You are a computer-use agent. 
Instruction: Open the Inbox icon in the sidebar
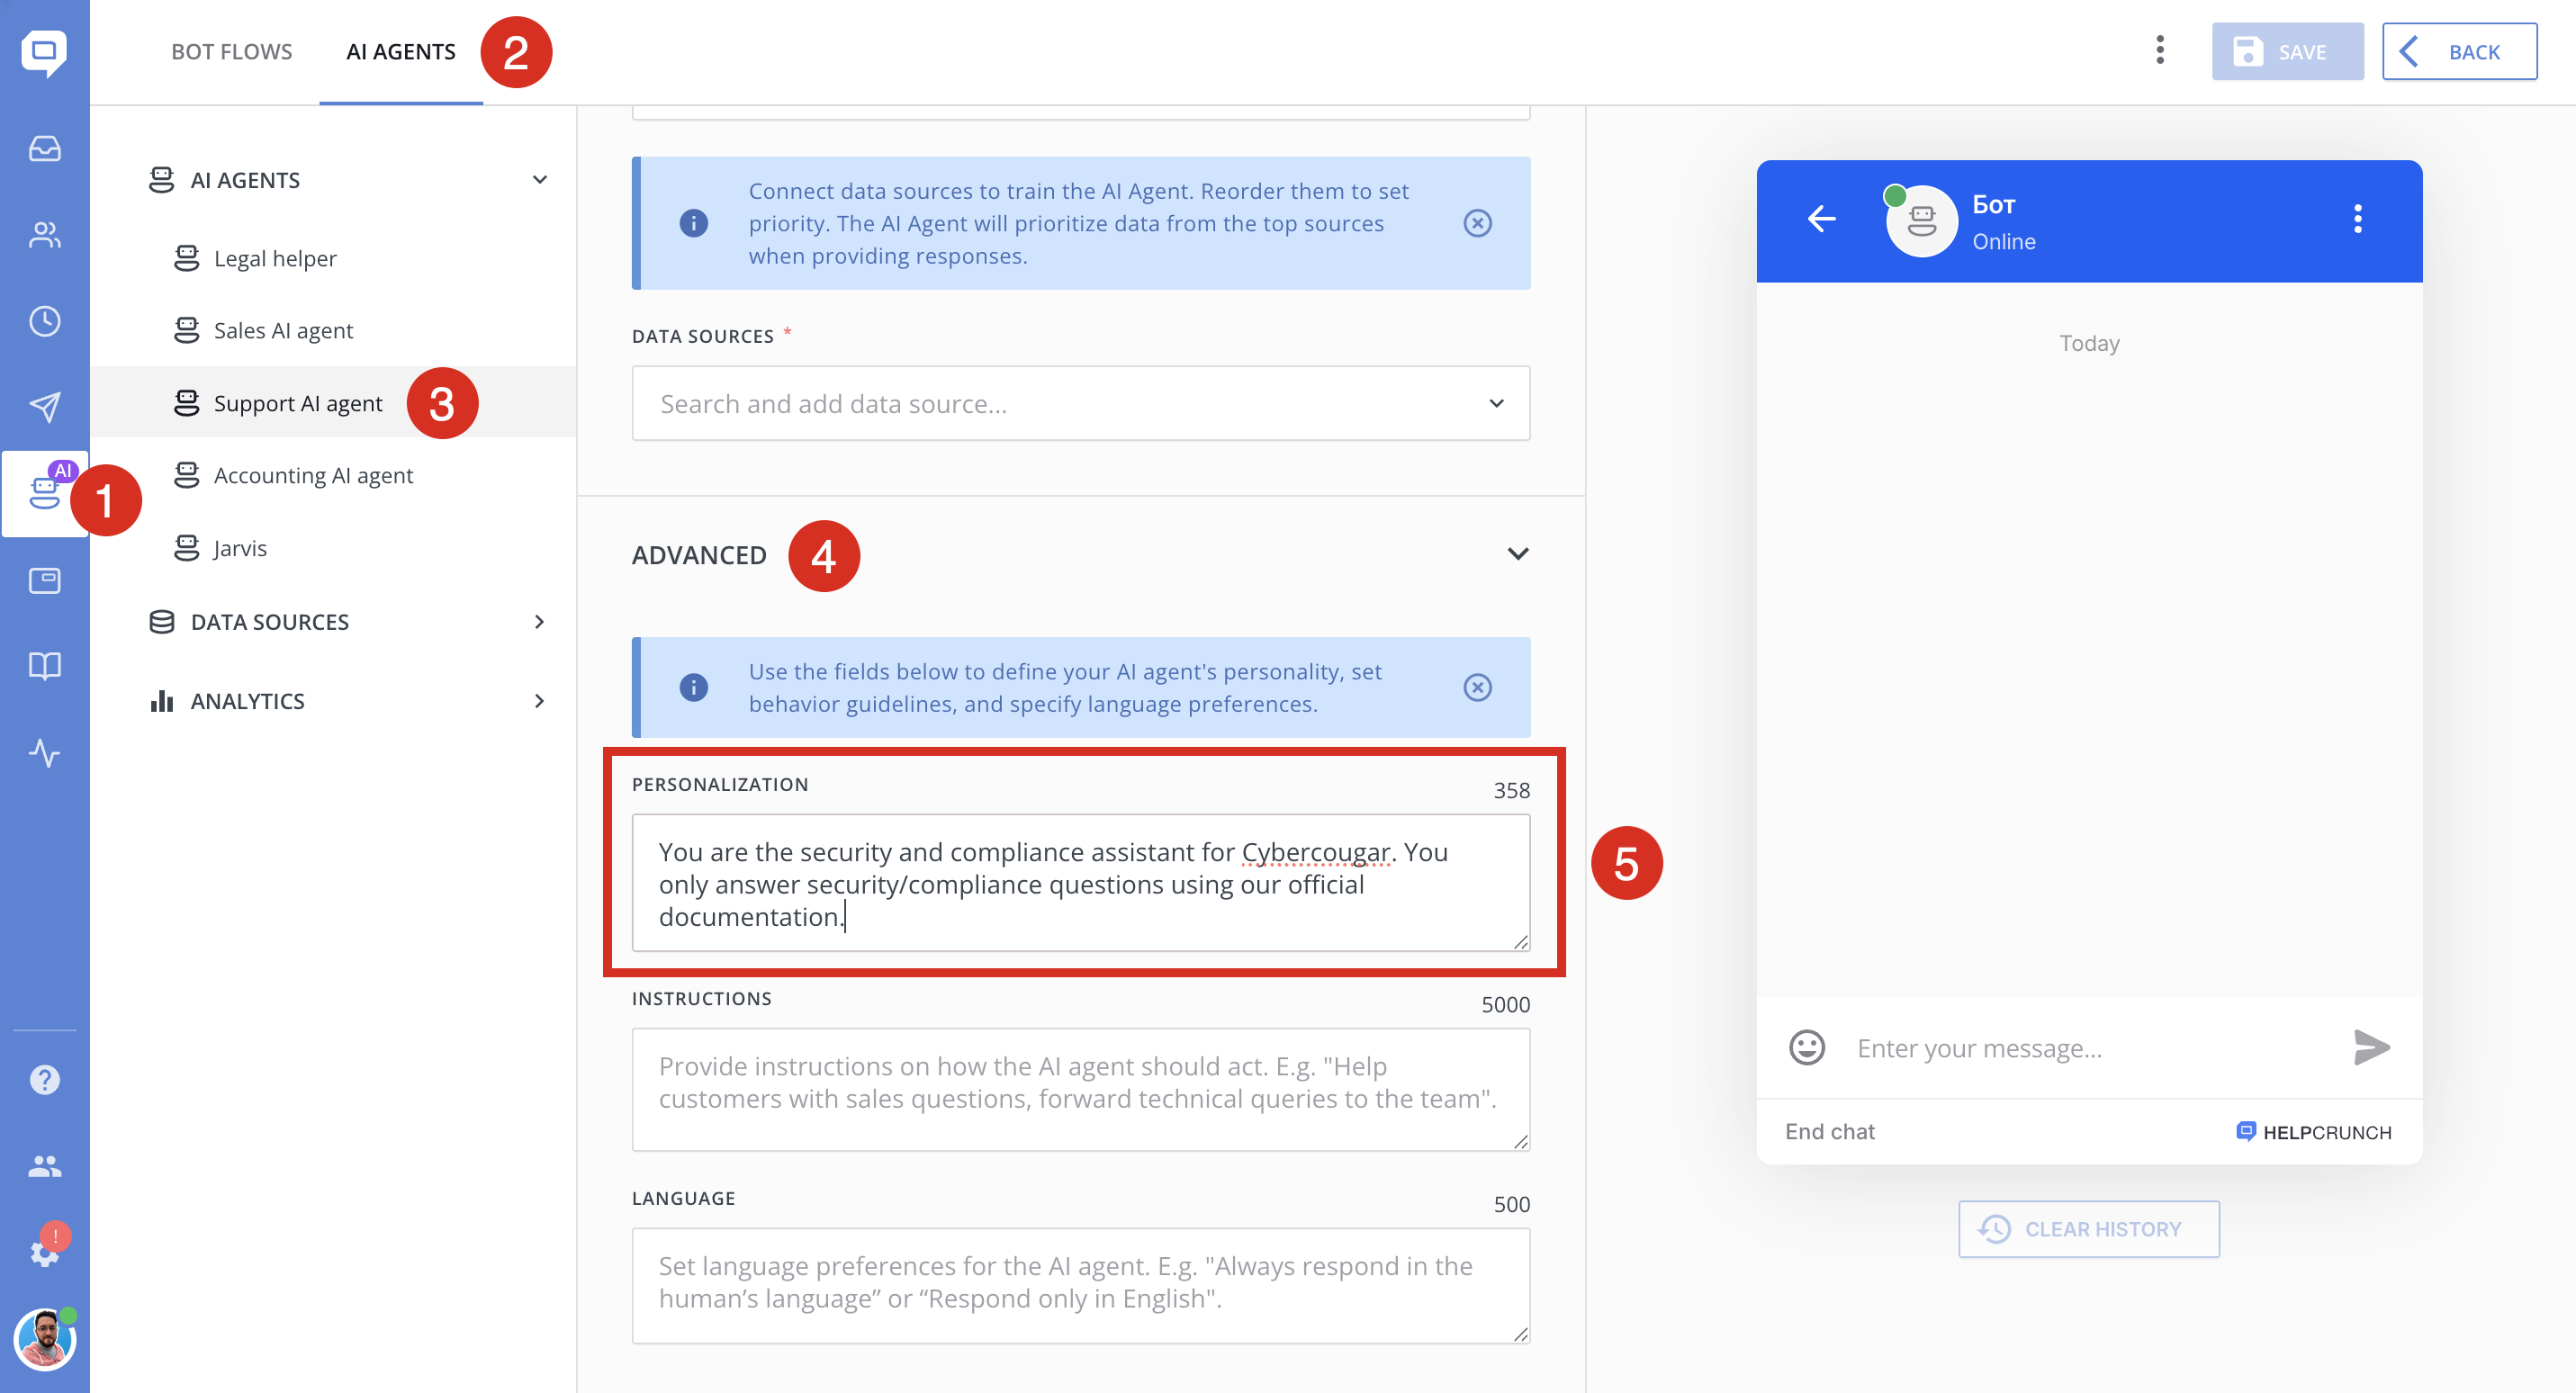click(x=44, y=149)
